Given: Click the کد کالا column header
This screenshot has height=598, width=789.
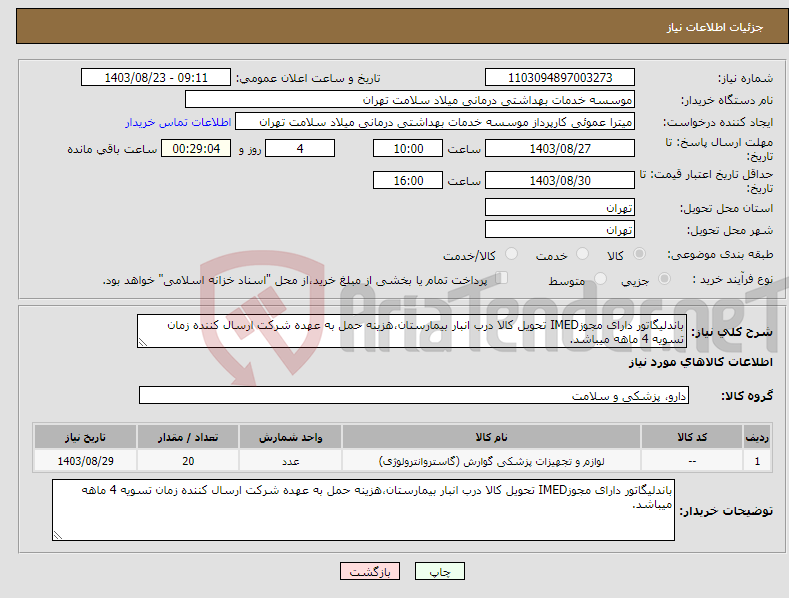Looking at the screenshot, I should coord(692,437).
